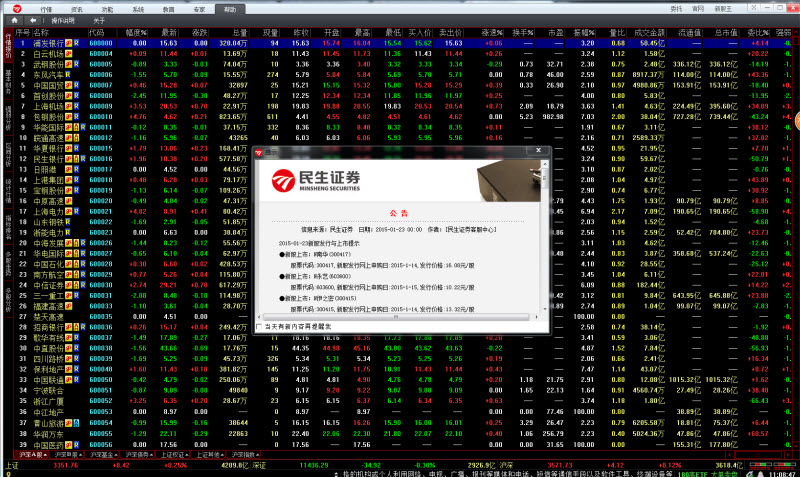Click the blue A badge next to 青山旅游
This screenshot has height=477, width=800.
tap(76, 422)
